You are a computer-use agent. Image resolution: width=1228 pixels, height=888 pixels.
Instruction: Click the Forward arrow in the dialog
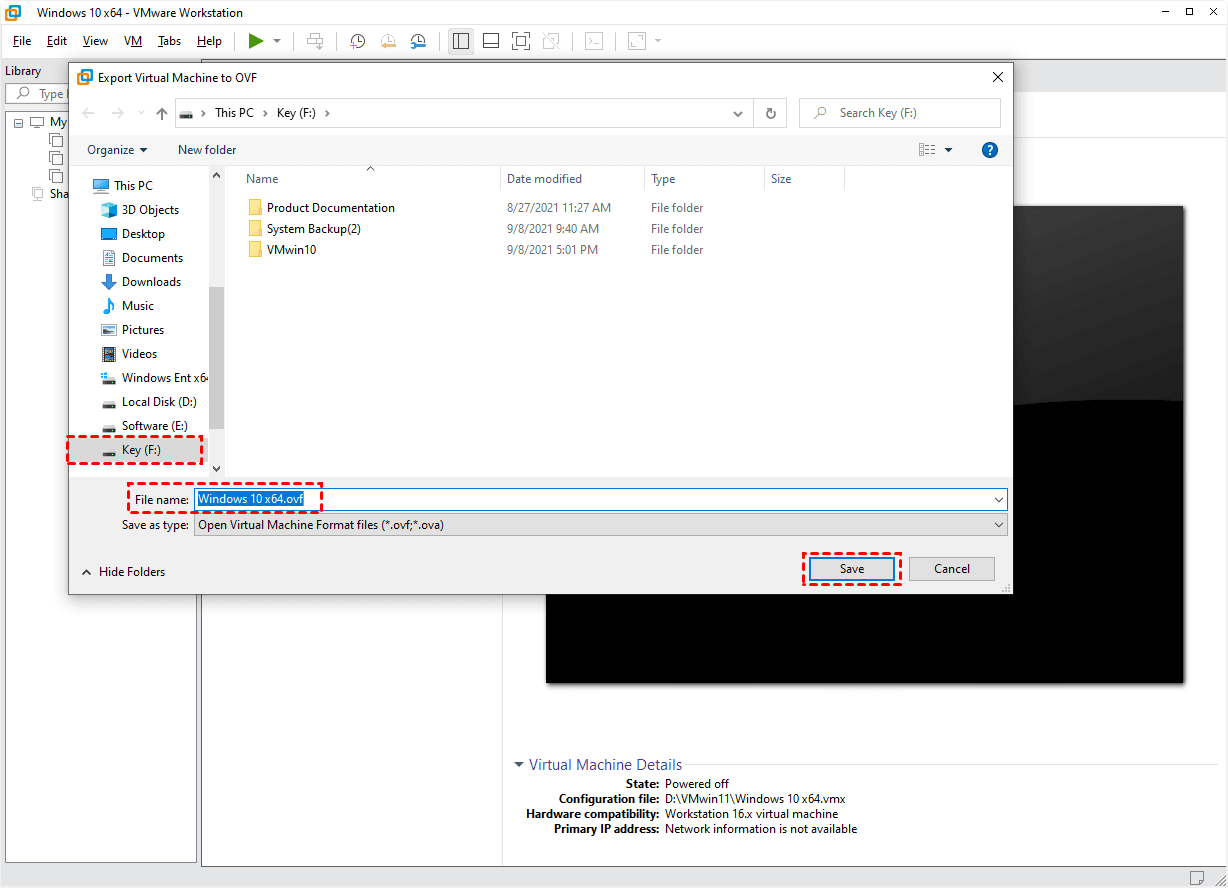tap(118, 113)
